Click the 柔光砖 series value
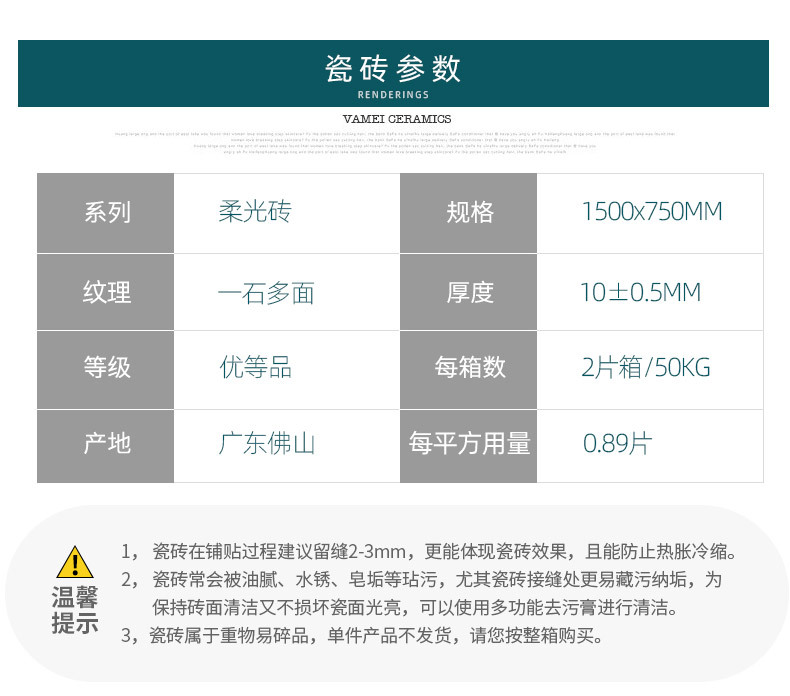Viewport: 790px width, 696px height. click(255, 212)
